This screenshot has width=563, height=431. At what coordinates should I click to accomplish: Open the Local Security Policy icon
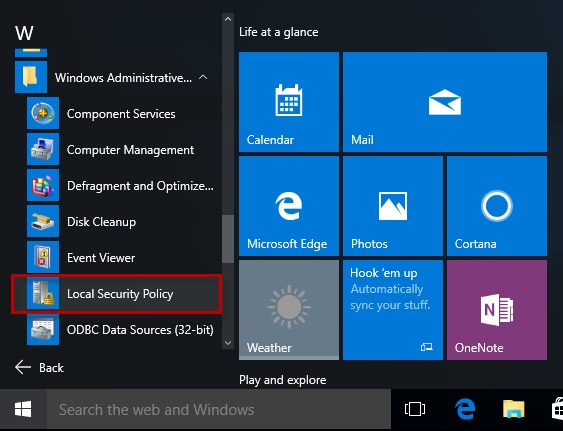(43, 293)
